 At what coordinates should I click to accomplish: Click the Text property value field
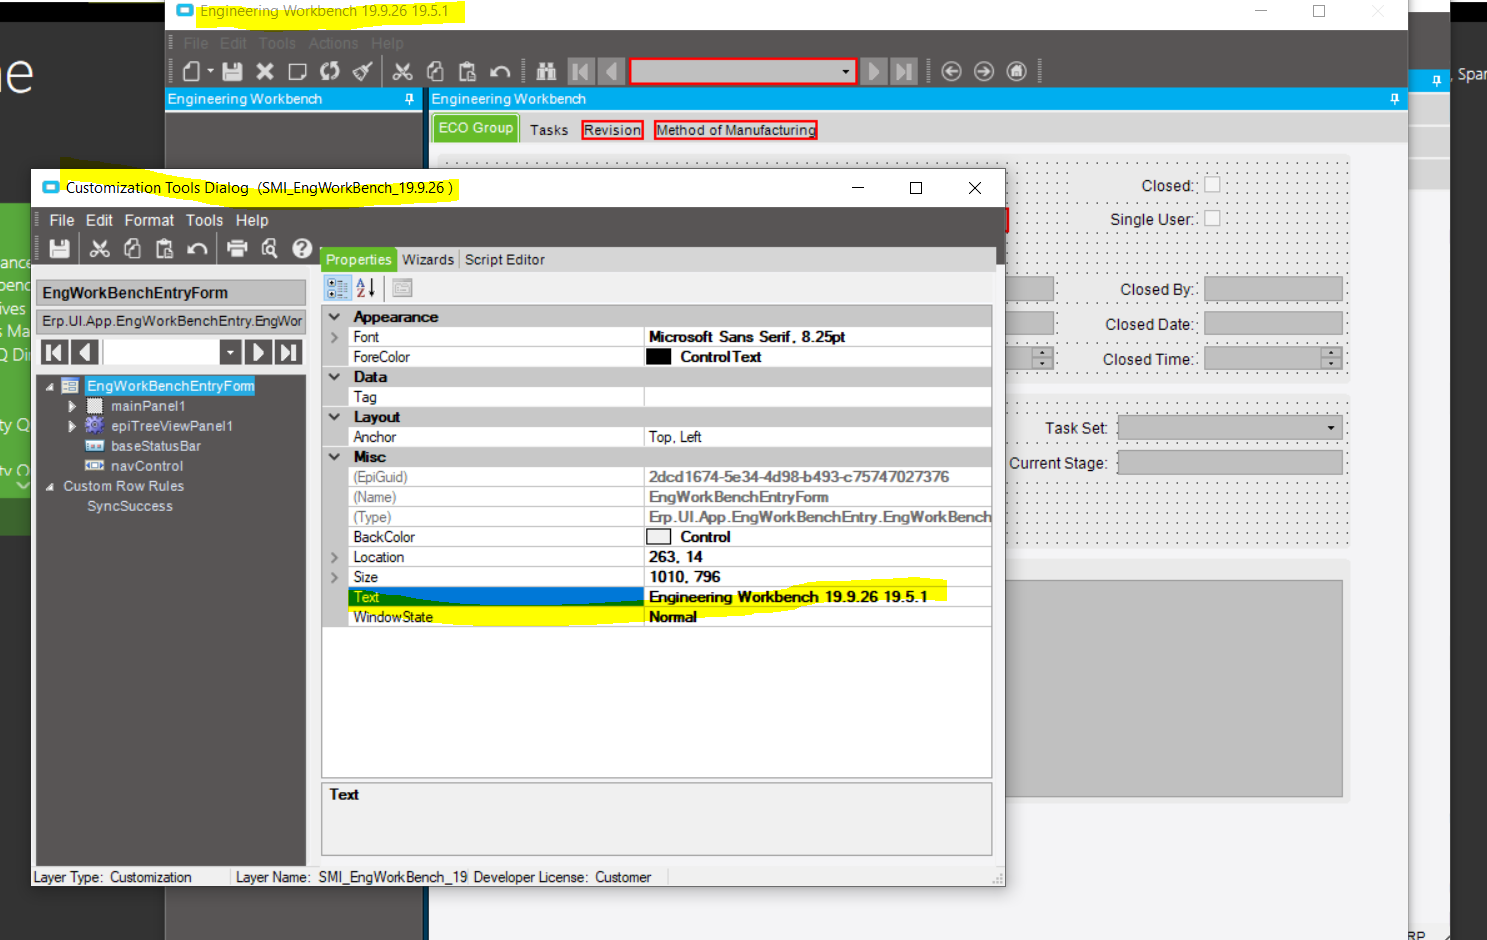(x=818, y=597)
